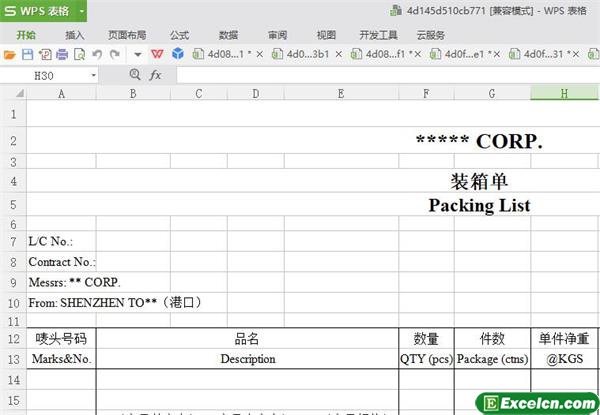The width and height of the screenshot is (600, 415).
Task: Go to the 视图 ribbon tab
Action: coord(326,36)
